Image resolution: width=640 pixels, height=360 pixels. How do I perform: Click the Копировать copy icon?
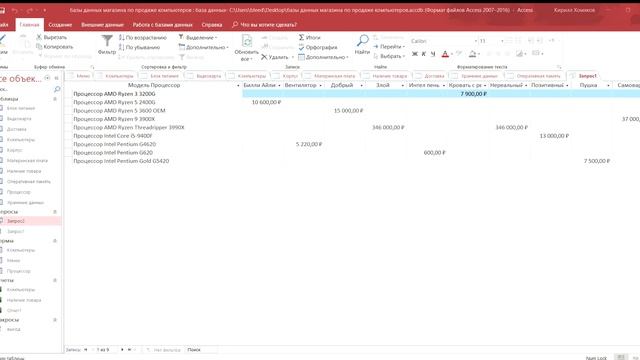pos(39,47)
